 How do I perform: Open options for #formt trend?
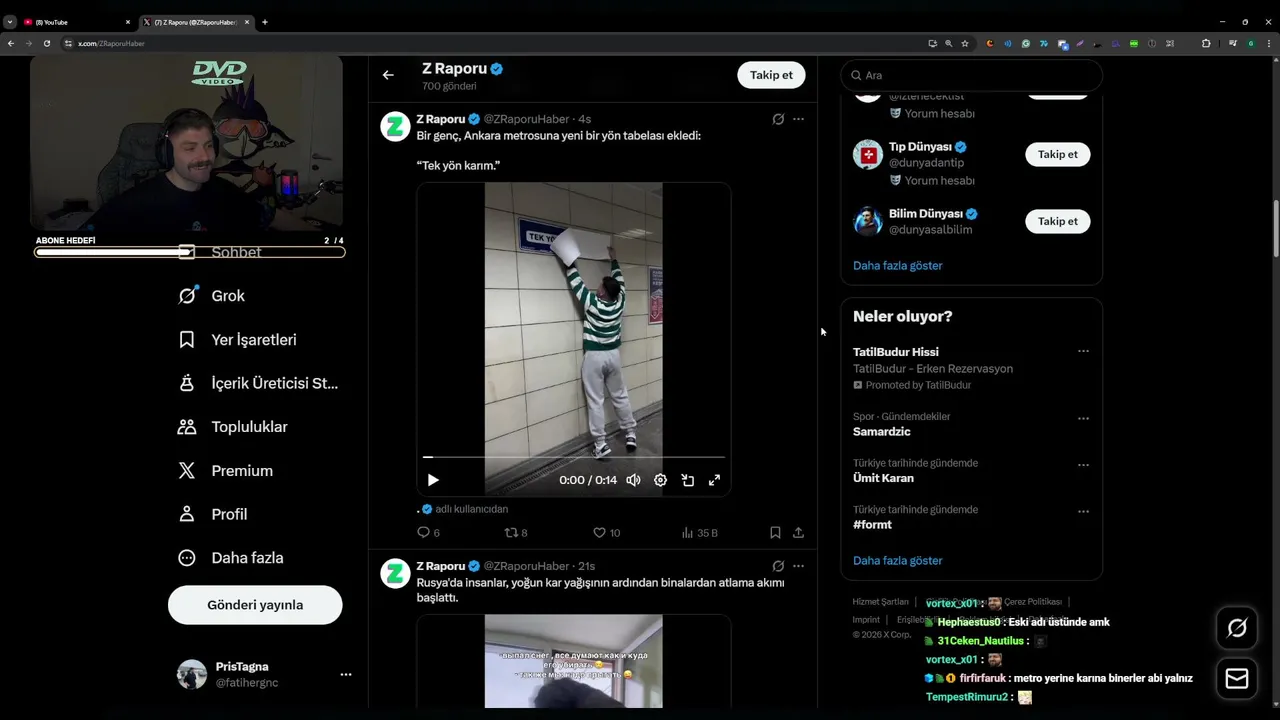click(x=1083, y=512)
